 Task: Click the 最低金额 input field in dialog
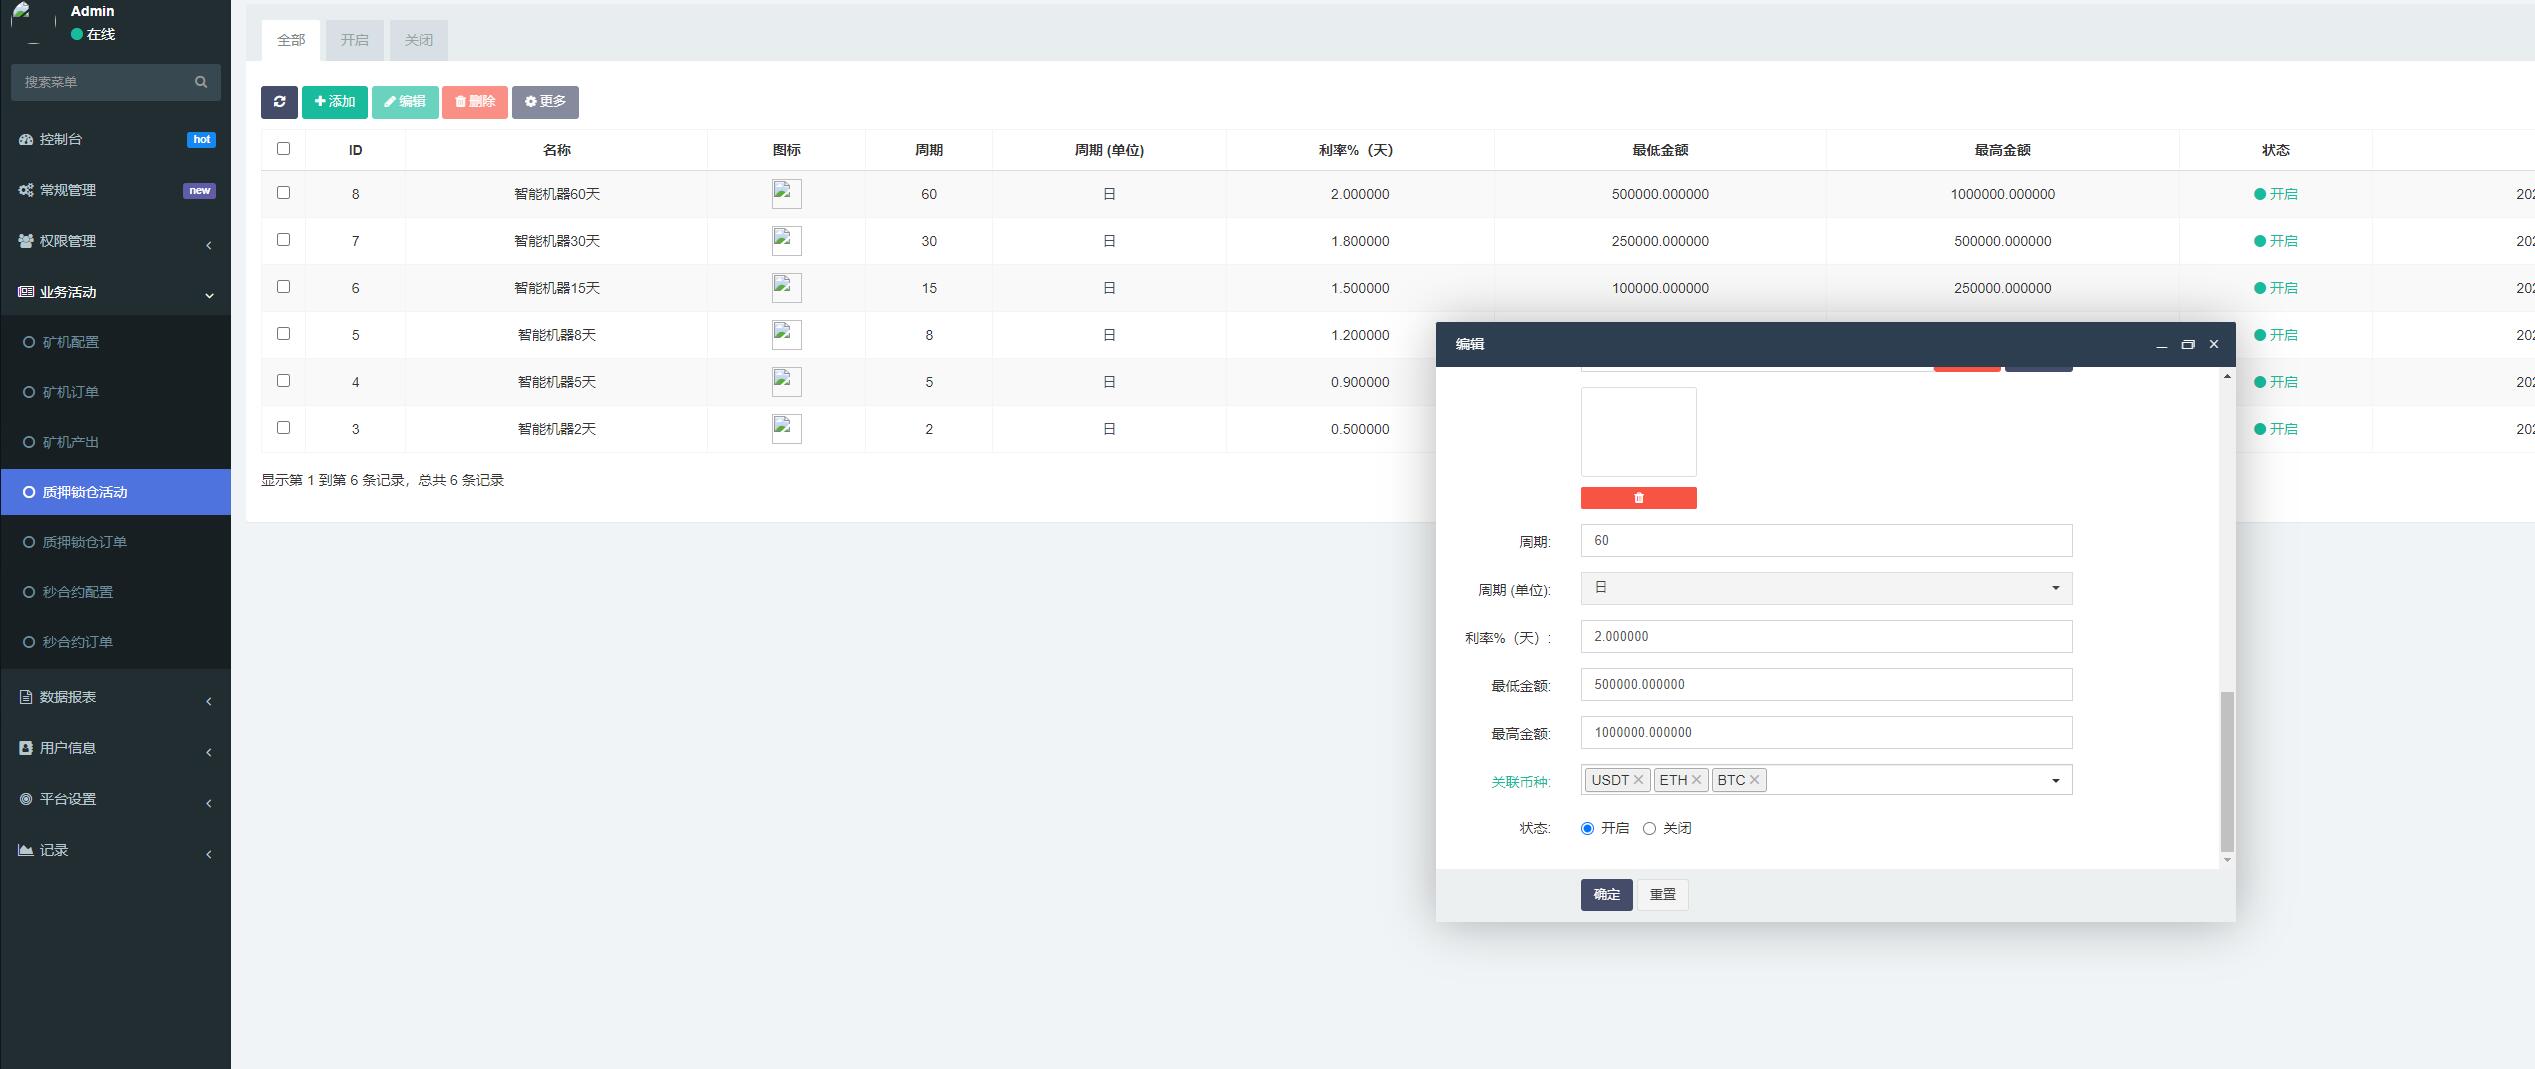tap(1825, 685)
